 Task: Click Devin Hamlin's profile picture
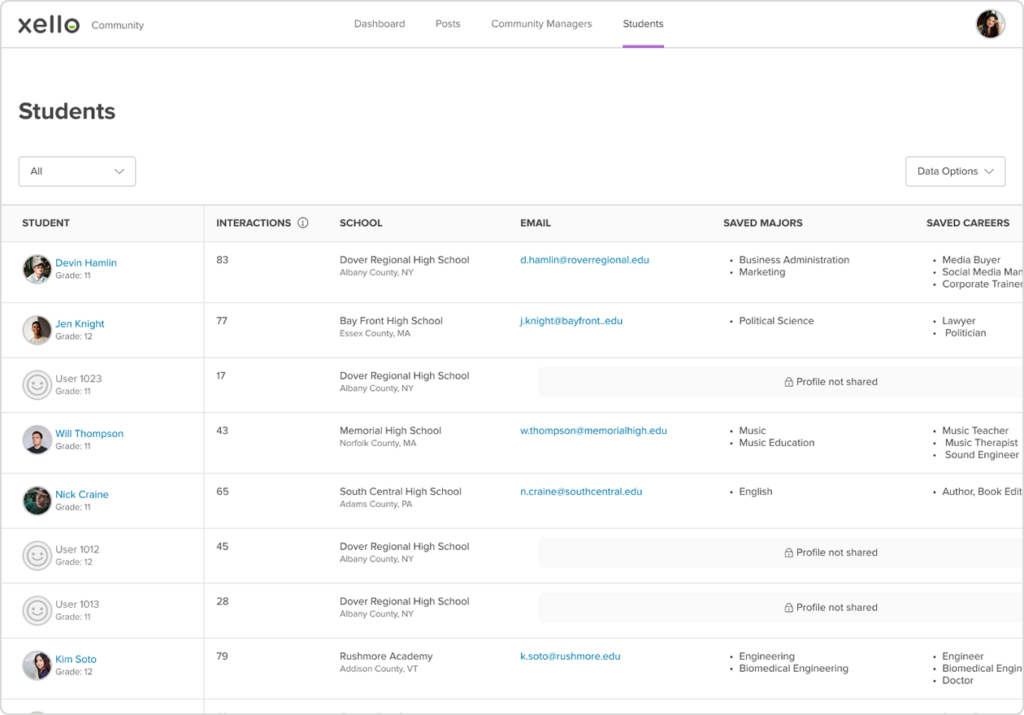(37, 267)
